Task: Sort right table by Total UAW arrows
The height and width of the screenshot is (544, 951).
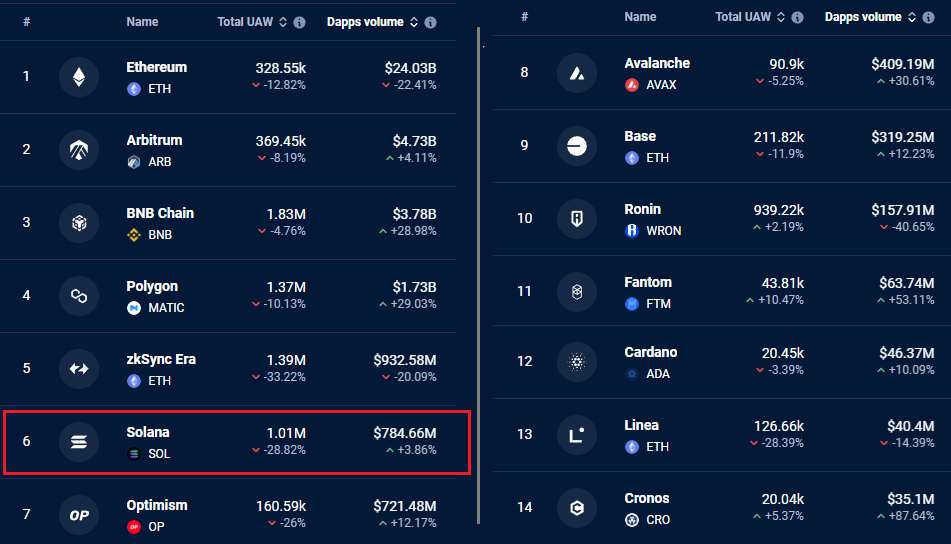Action: [x=781, y=17]
